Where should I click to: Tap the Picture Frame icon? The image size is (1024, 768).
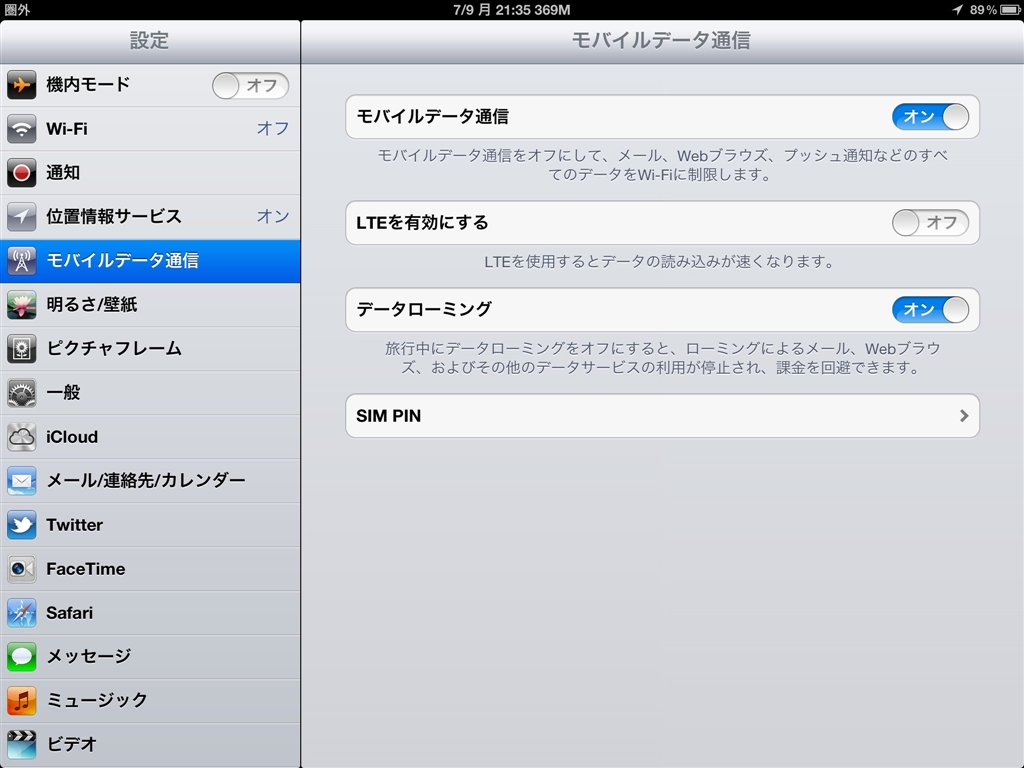pyautogui.click(x=22, y=349)
